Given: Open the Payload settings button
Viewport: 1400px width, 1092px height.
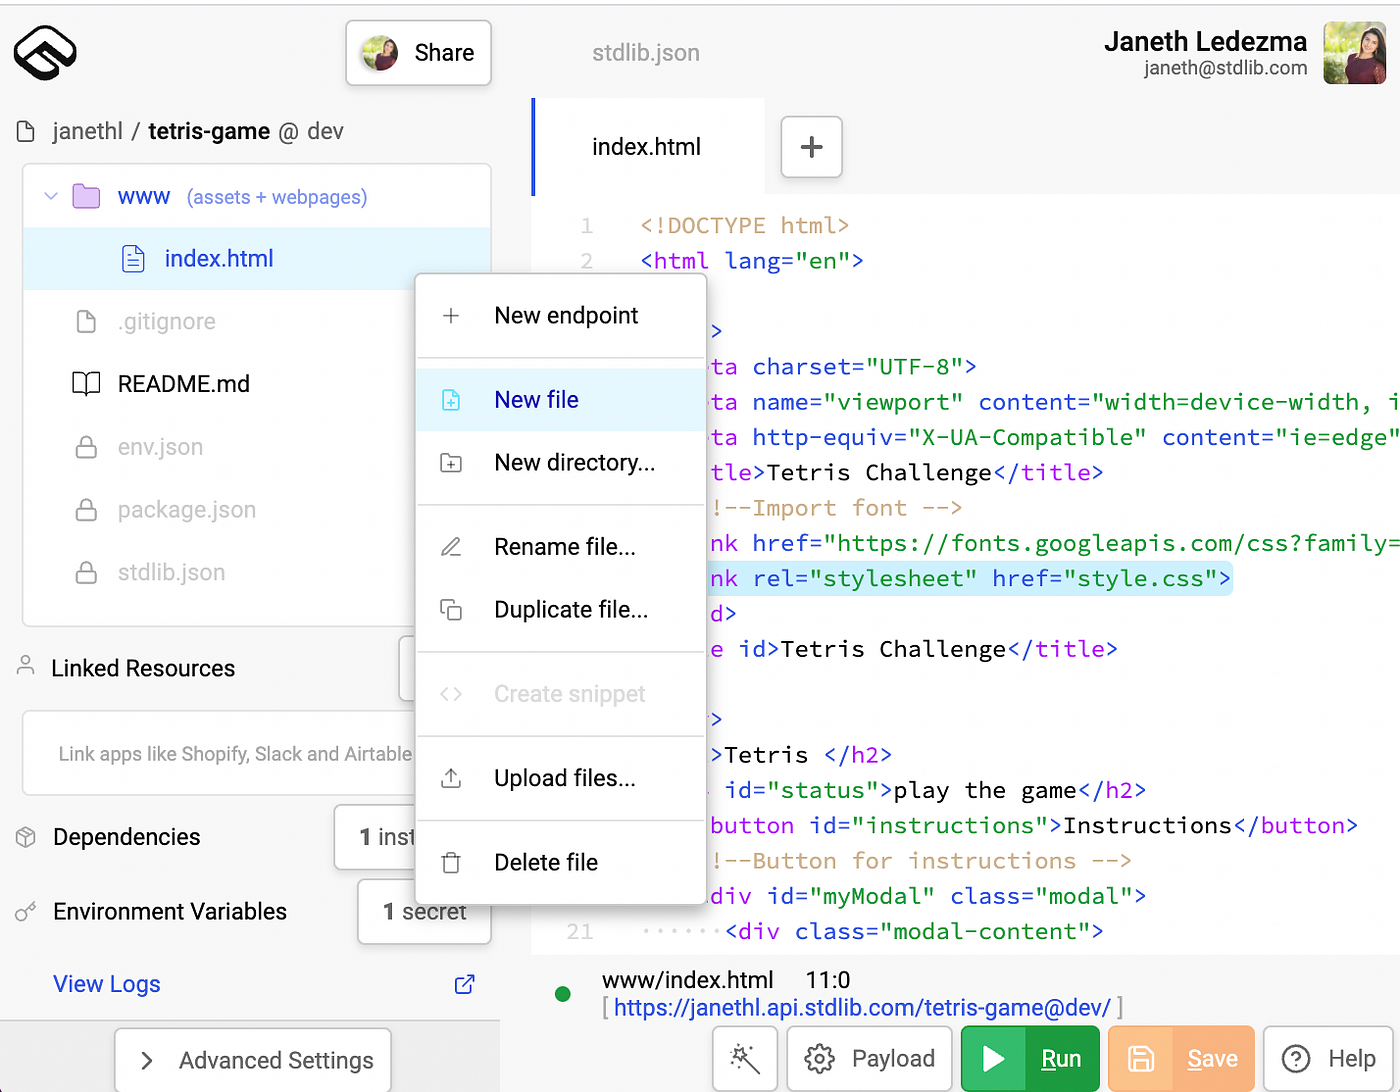Looking at the screenshot, I should pyautogui.click(x=869, y=1059).
